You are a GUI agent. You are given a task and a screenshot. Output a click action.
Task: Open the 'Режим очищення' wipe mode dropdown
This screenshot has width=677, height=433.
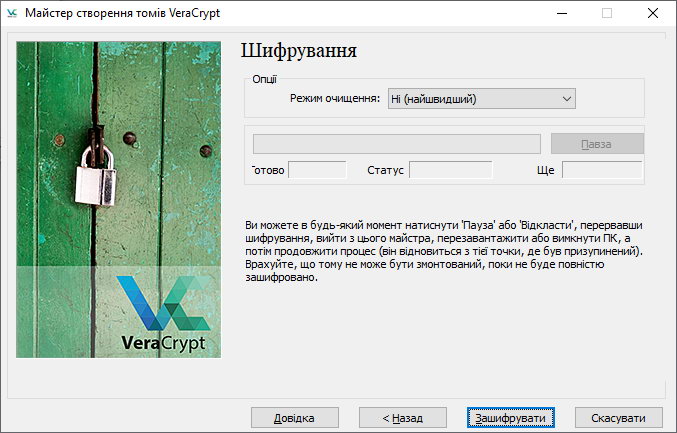coord(480,99)
